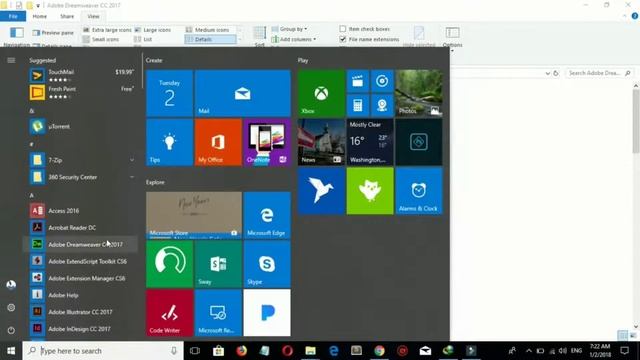
Task: Open the Sort by dropdown in ribbon
Action: [260, 36]
